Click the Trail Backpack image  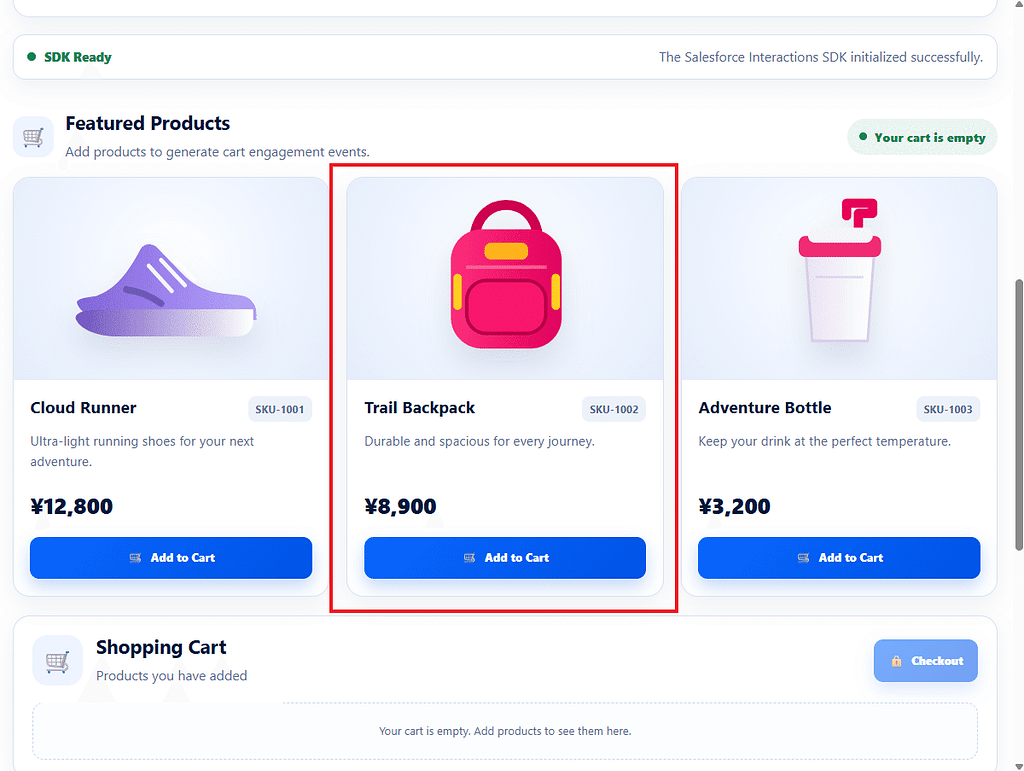coord(505,274)
